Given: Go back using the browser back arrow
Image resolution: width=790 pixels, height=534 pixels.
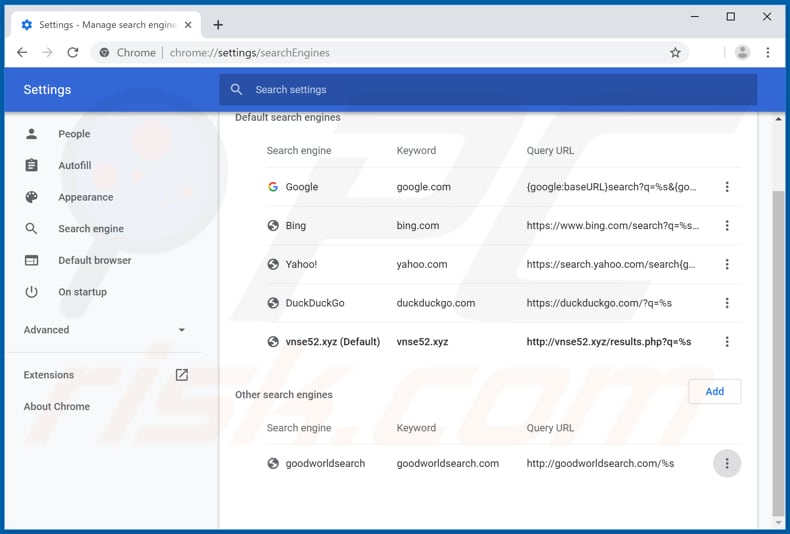Looking at the screenshot, I should click(x=22, y=52).
